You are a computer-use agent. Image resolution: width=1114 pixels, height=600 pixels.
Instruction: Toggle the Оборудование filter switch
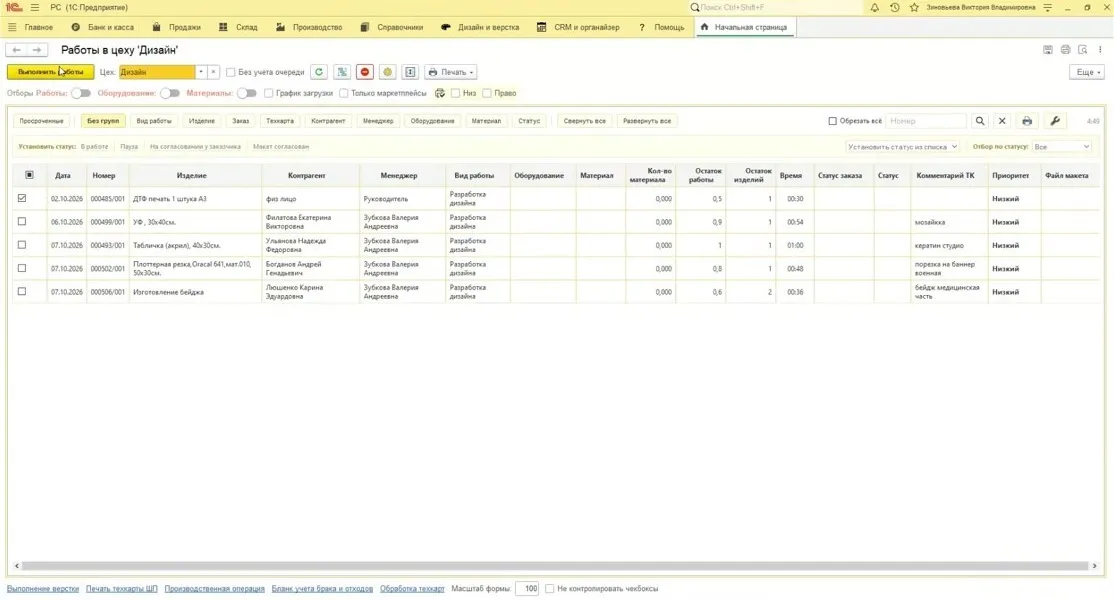(x=170, y=93)
